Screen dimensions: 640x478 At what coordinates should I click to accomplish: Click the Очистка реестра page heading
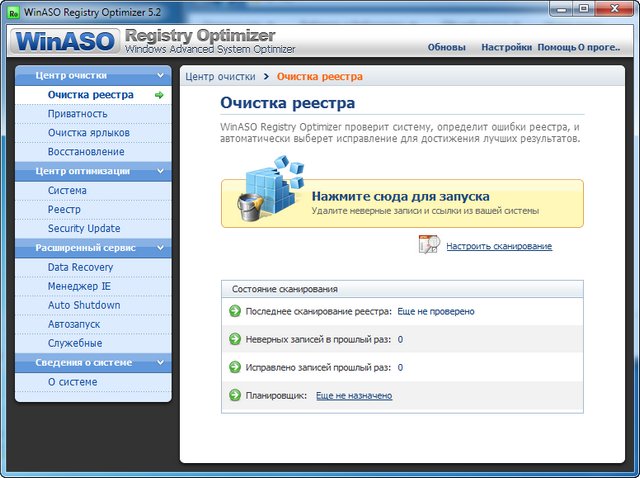[287, 103]
